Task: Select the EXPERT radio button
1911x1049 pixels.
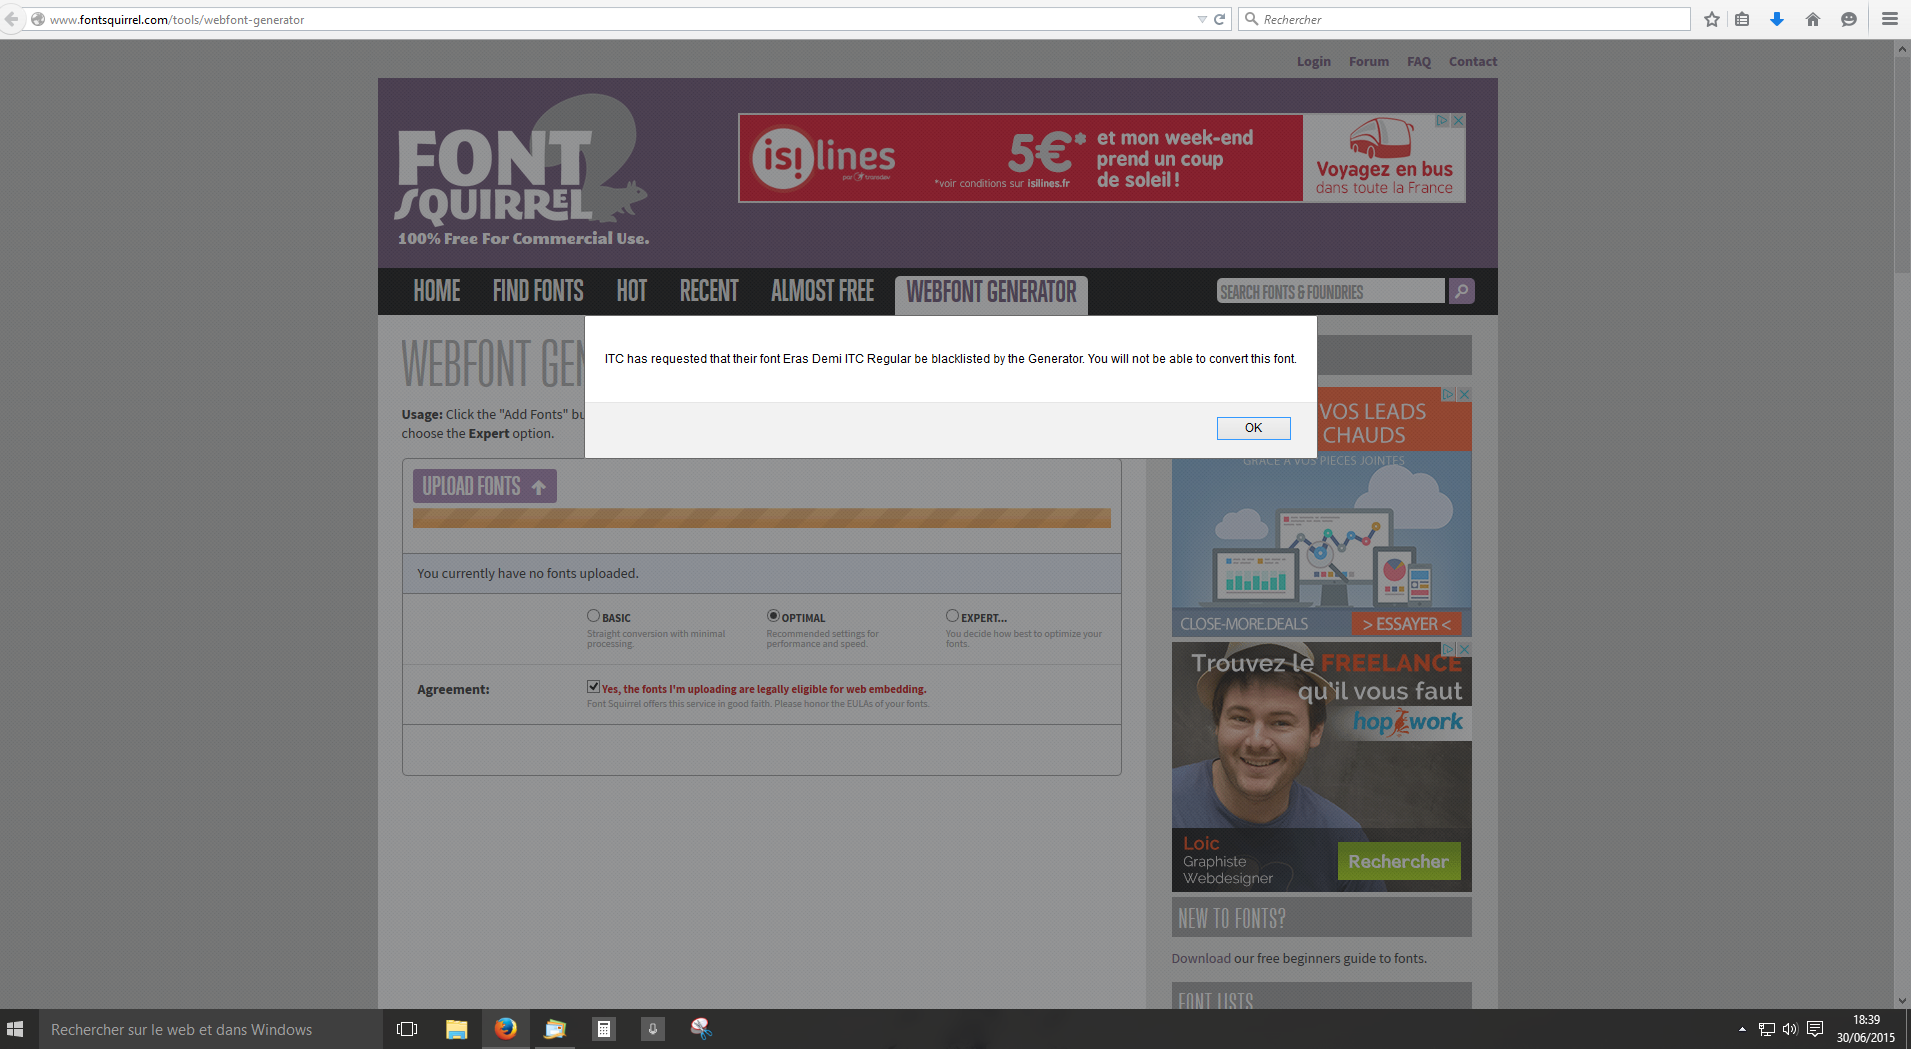Action: [x=952, y=616]
